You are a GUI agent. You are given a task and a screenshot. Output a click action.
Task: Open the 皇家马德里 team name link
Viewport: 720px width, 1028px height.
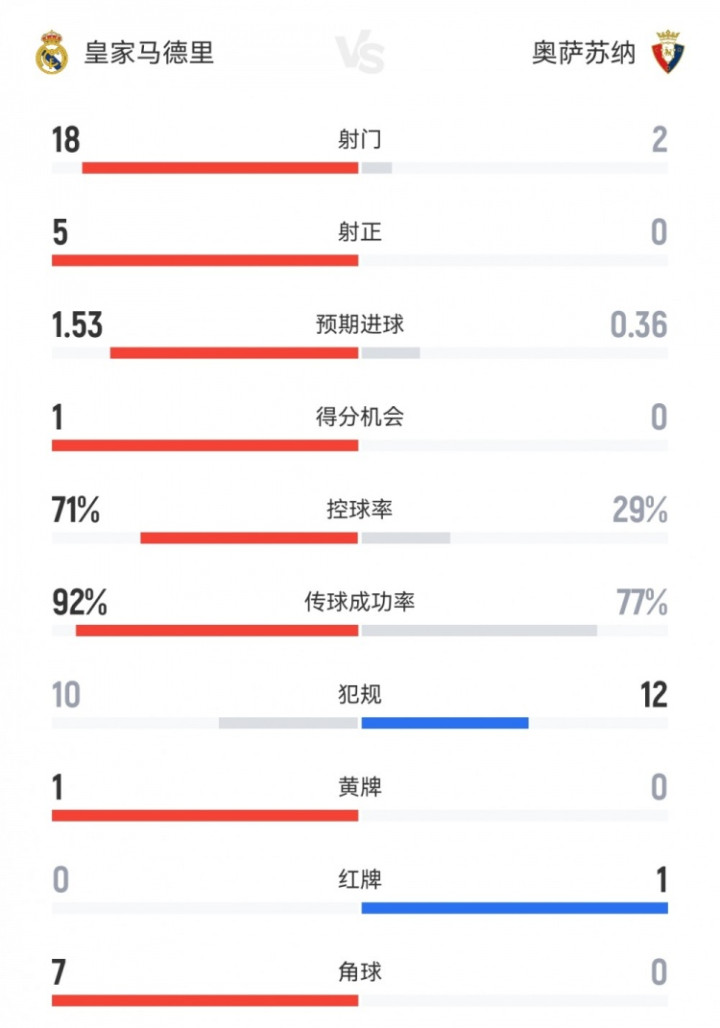(x=149, y=53)
